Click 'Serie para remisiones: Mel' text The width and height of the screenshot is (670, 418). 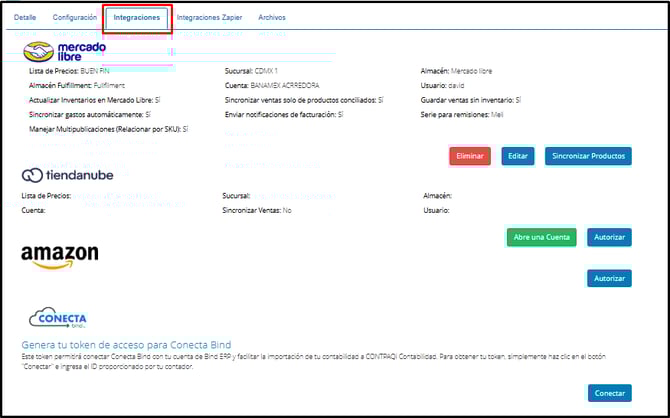coord(462,115)
